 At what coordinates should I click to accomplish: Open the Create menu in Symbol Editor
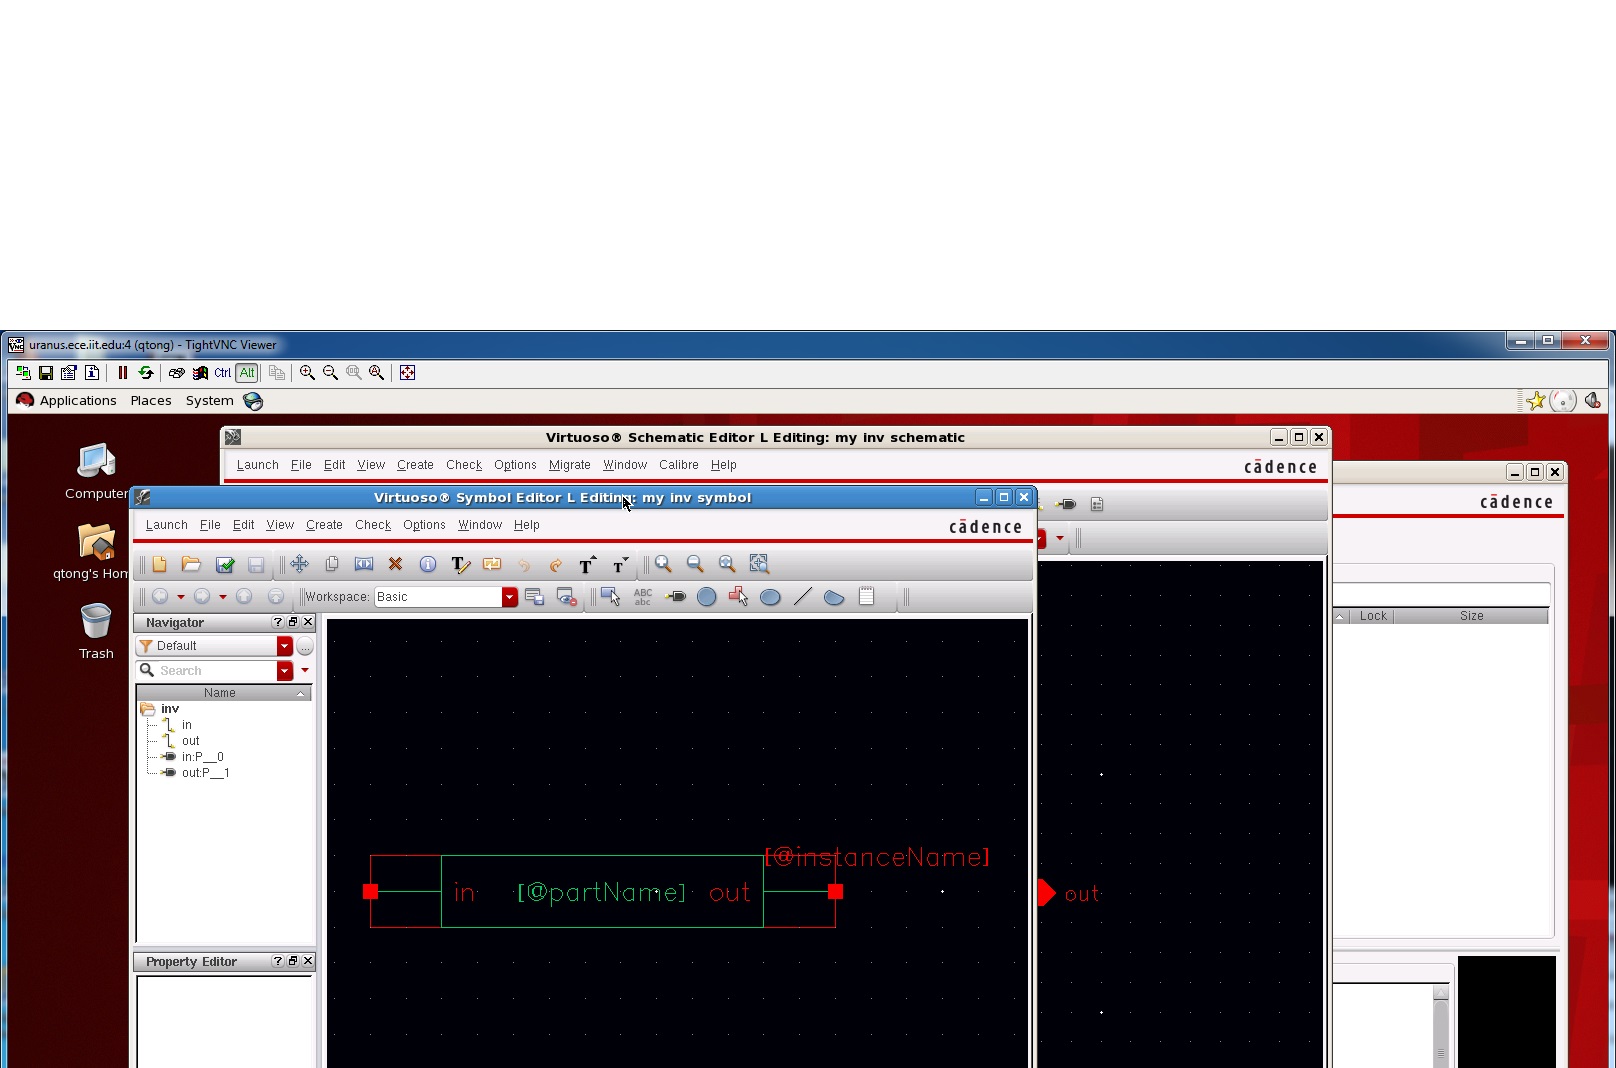[324, 525]
